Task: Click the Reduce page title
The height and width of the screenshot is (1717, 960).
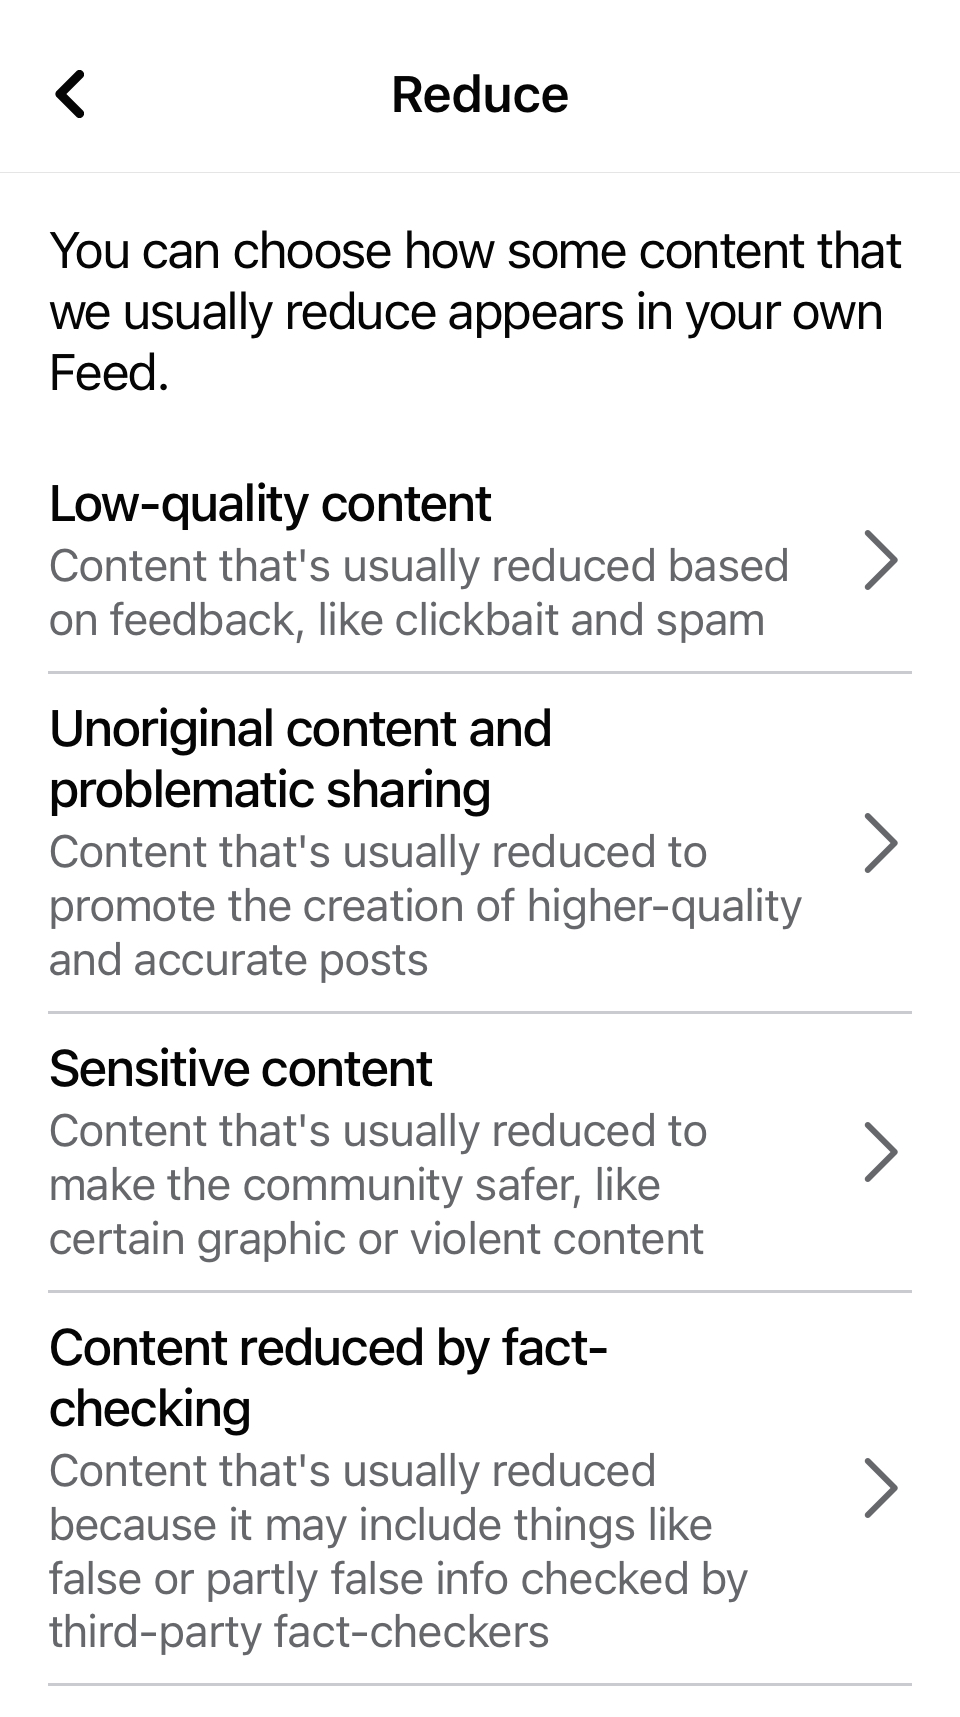Action: [480, 95]
